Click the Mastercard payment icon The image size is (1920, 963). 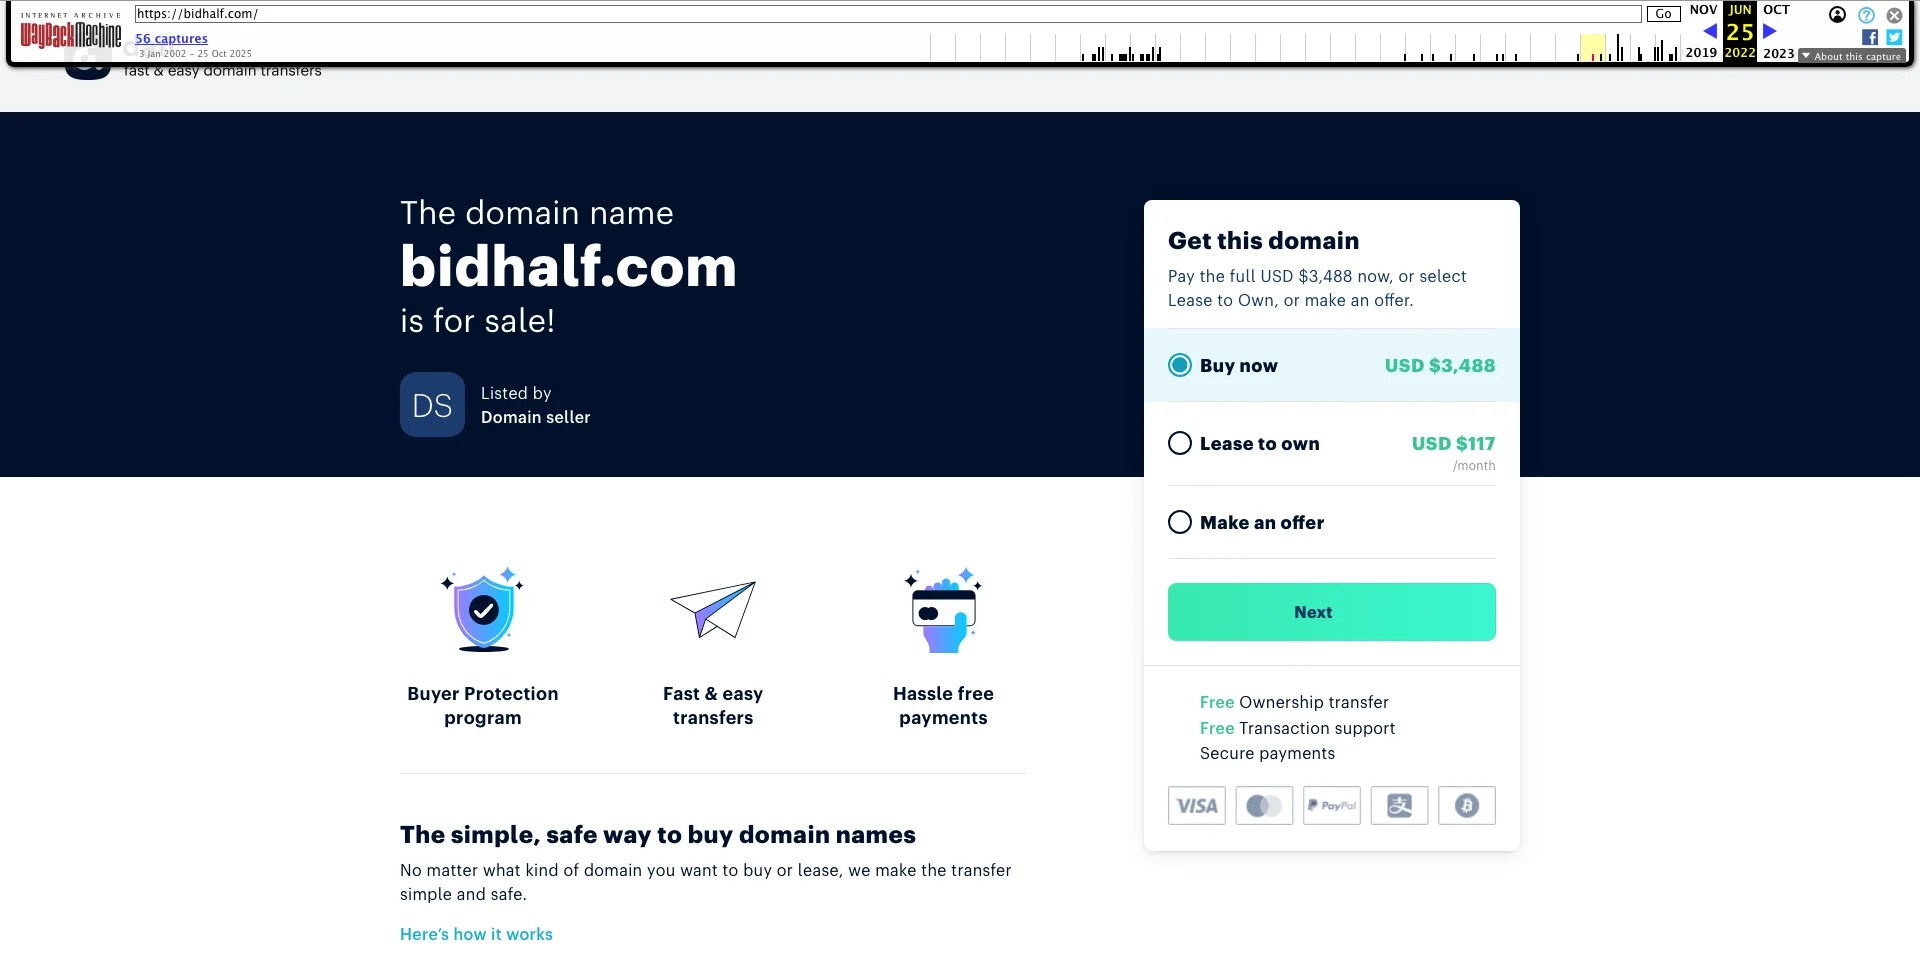click(x=1264, y=805)
